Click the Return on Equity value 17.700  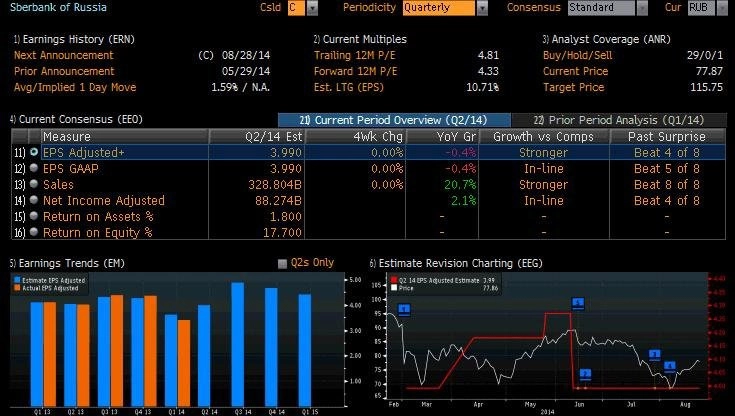pos(282,233)
